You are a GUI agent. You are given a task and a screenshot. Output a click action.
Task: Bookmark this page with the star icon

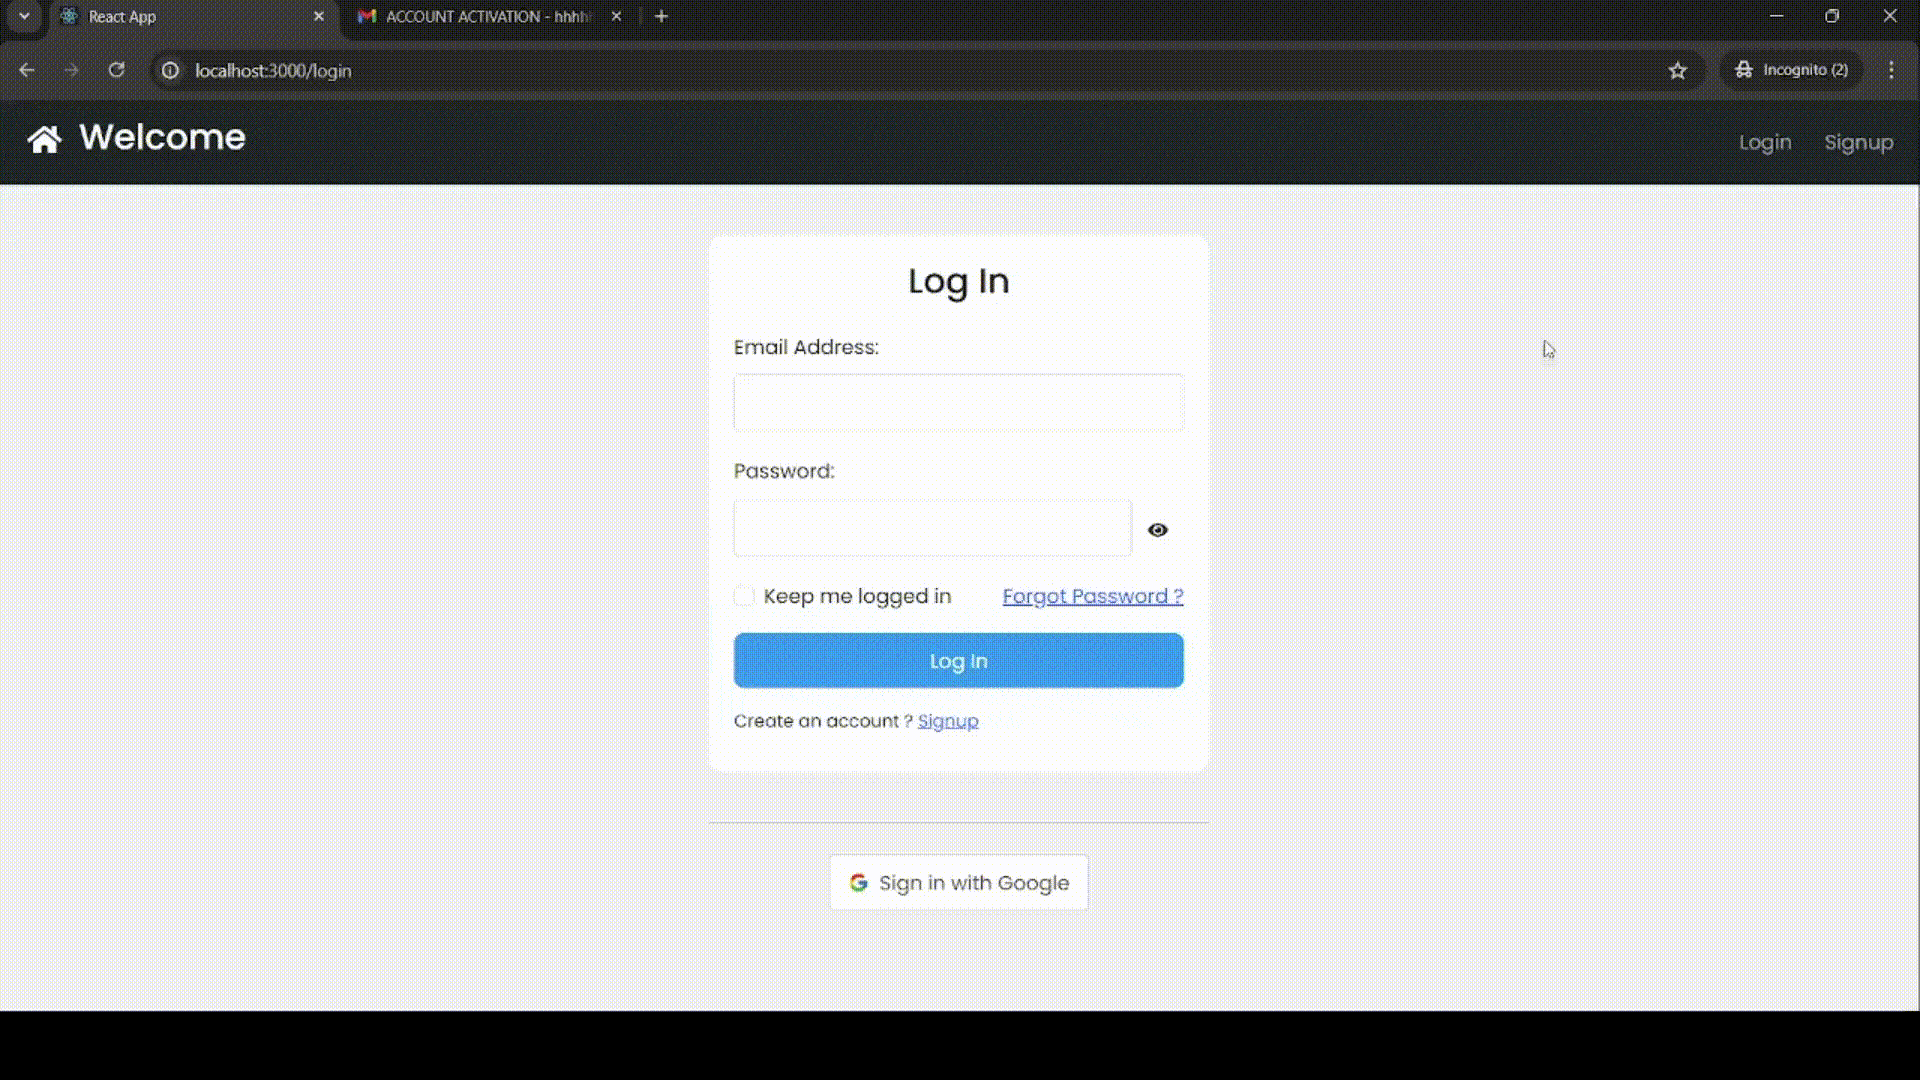(x=1677, y=70)
